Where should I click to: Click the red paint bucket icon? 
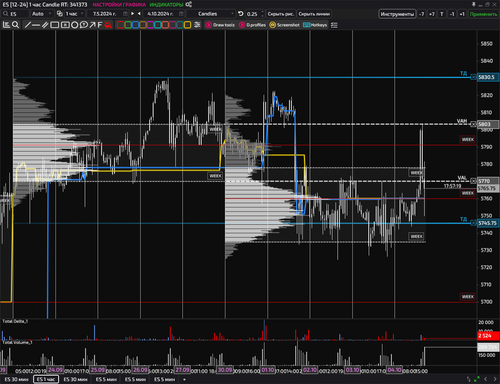click(x=108, y=25)
